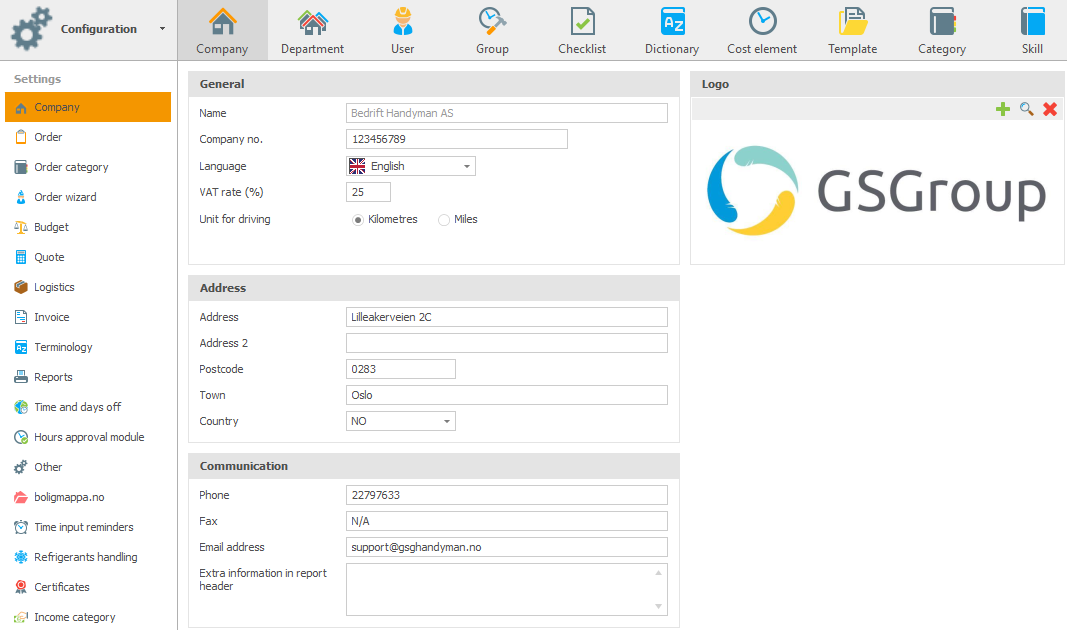
Task: Open Time and days off settings
Action: 88,406
